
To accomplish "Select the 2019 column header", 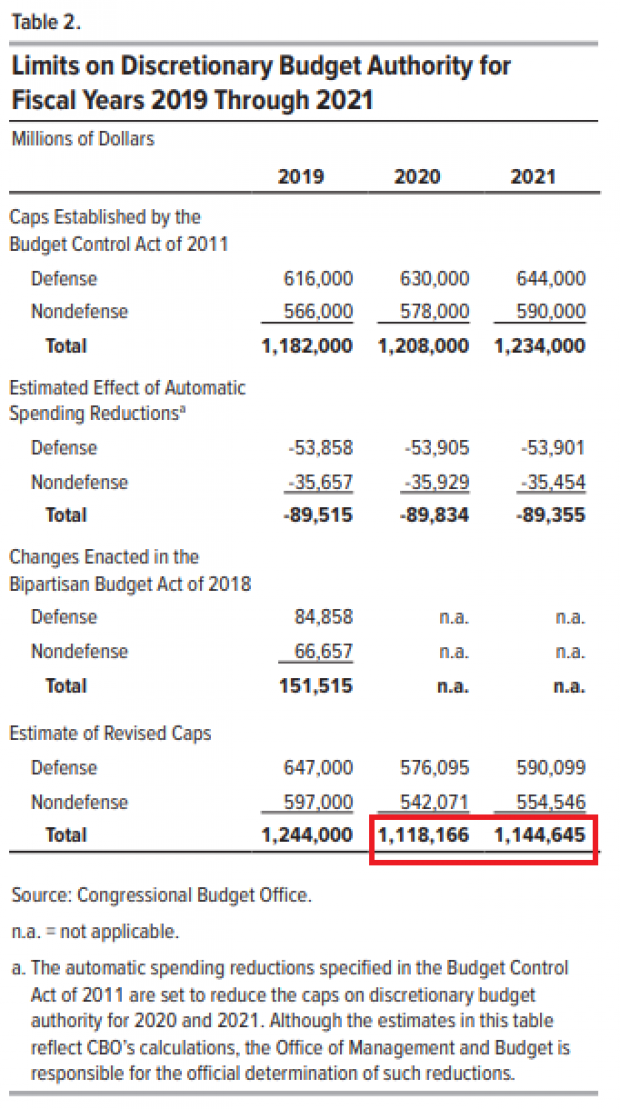I will click(x=300, y=175).
